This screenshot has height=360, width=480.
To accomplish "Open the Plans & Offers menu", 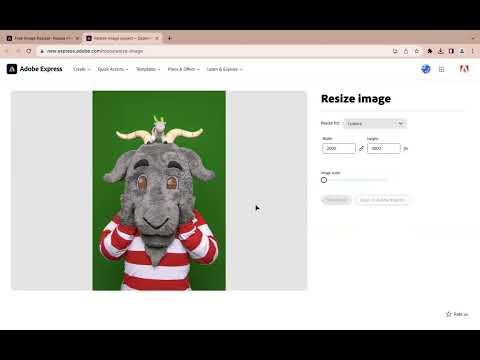I will (184, 69).
